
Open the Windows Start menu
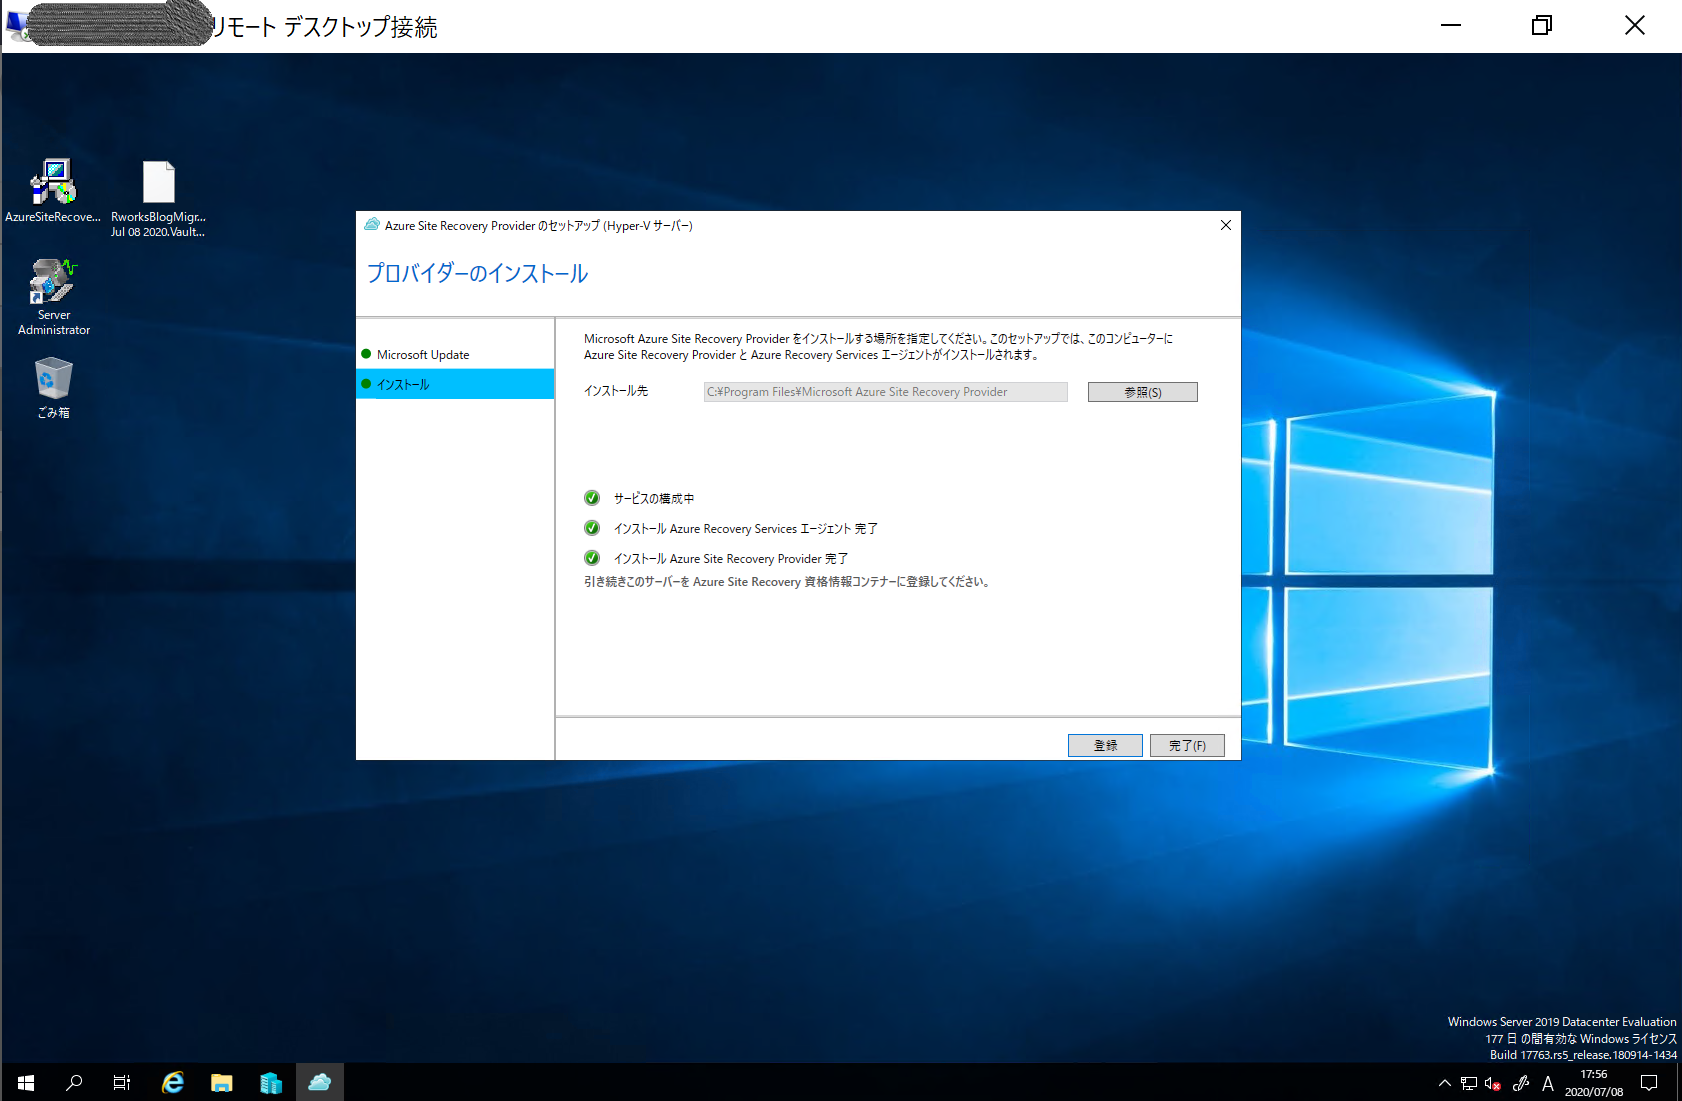click(x=26, y=1082)
